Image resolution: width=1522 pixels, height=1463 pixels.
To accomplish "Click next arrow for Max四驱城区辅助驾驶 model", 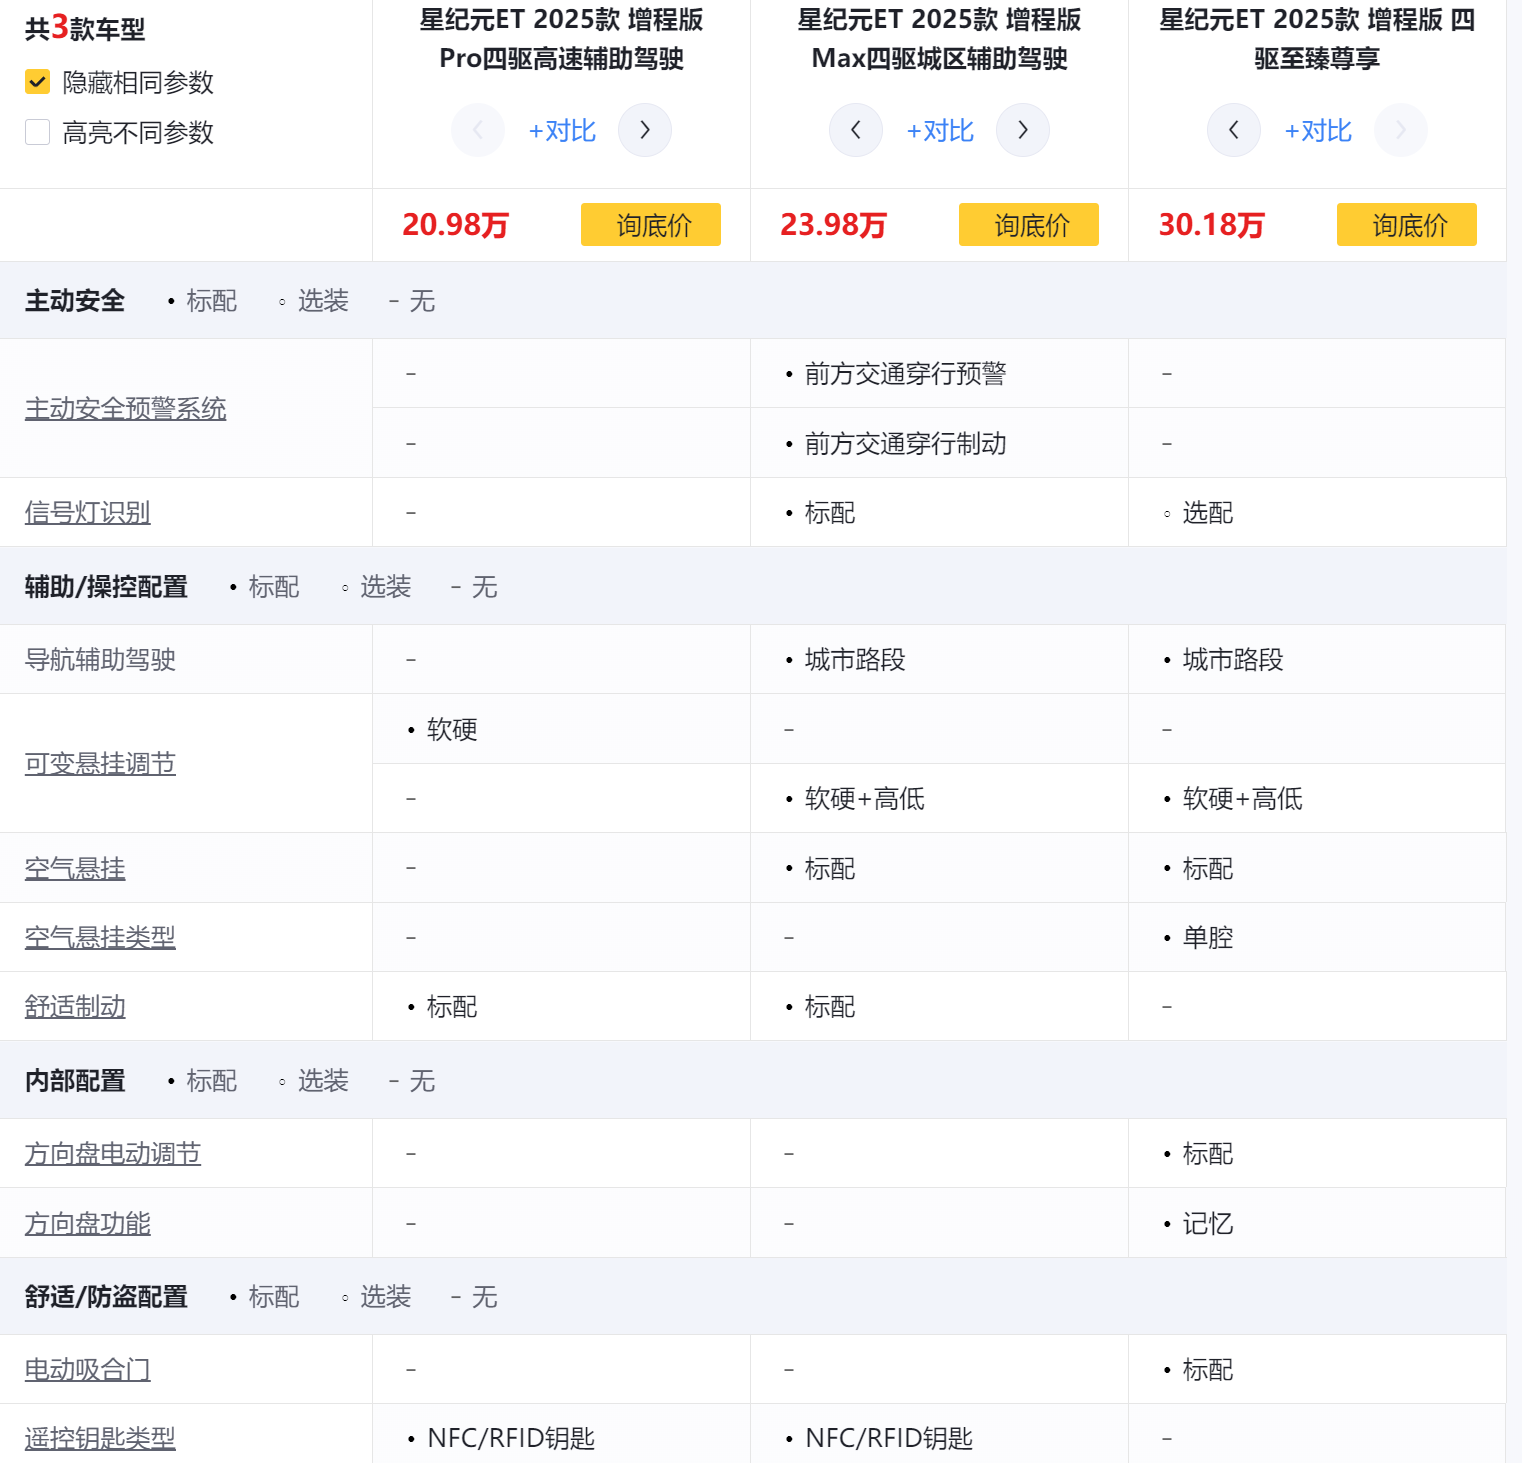I will click(x=1023, y=130).
